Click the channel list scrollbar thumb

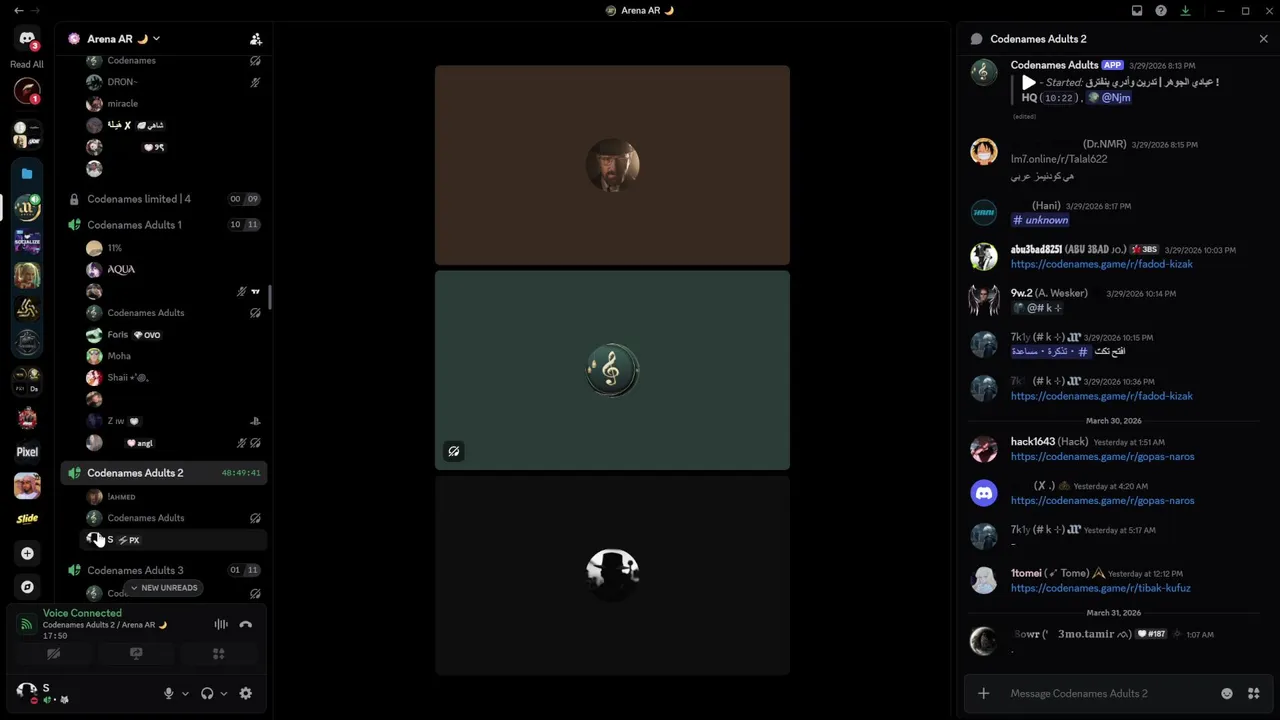coord(270,297)
